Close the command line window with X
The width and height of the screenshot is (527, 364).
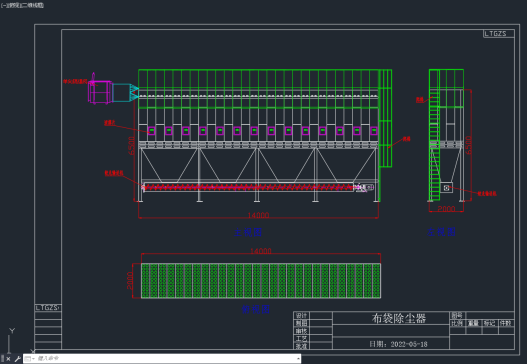tap(9, 359)
